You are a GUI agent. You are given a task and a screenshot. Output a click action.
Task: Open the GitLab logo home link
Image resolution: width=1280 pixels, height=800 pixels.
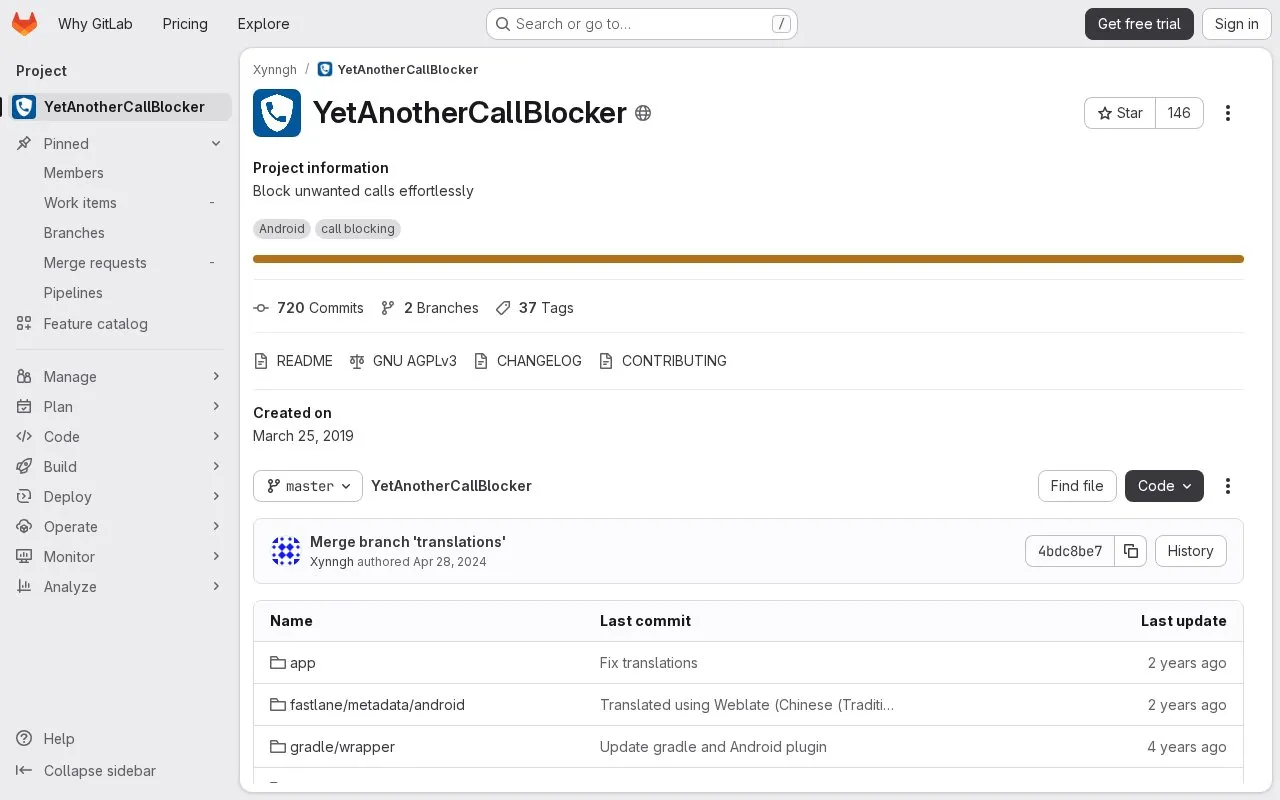(25, 24)
